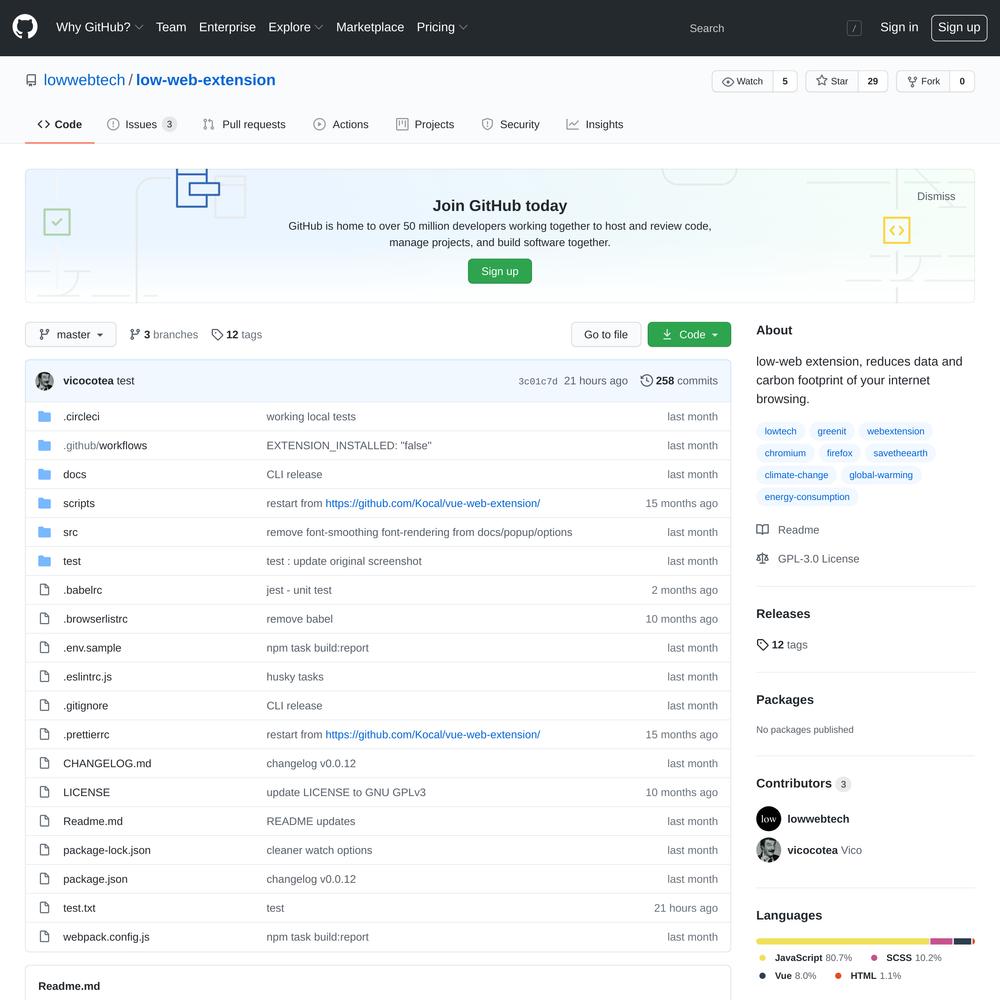Click the src folder icon
This screenshot has height=1000, width=1000.
point(45,532)
